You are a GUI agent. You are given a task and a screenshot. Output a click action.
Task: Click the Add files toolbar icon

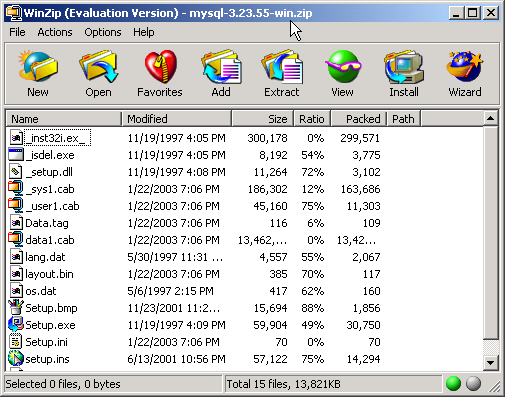pos(221,67)
